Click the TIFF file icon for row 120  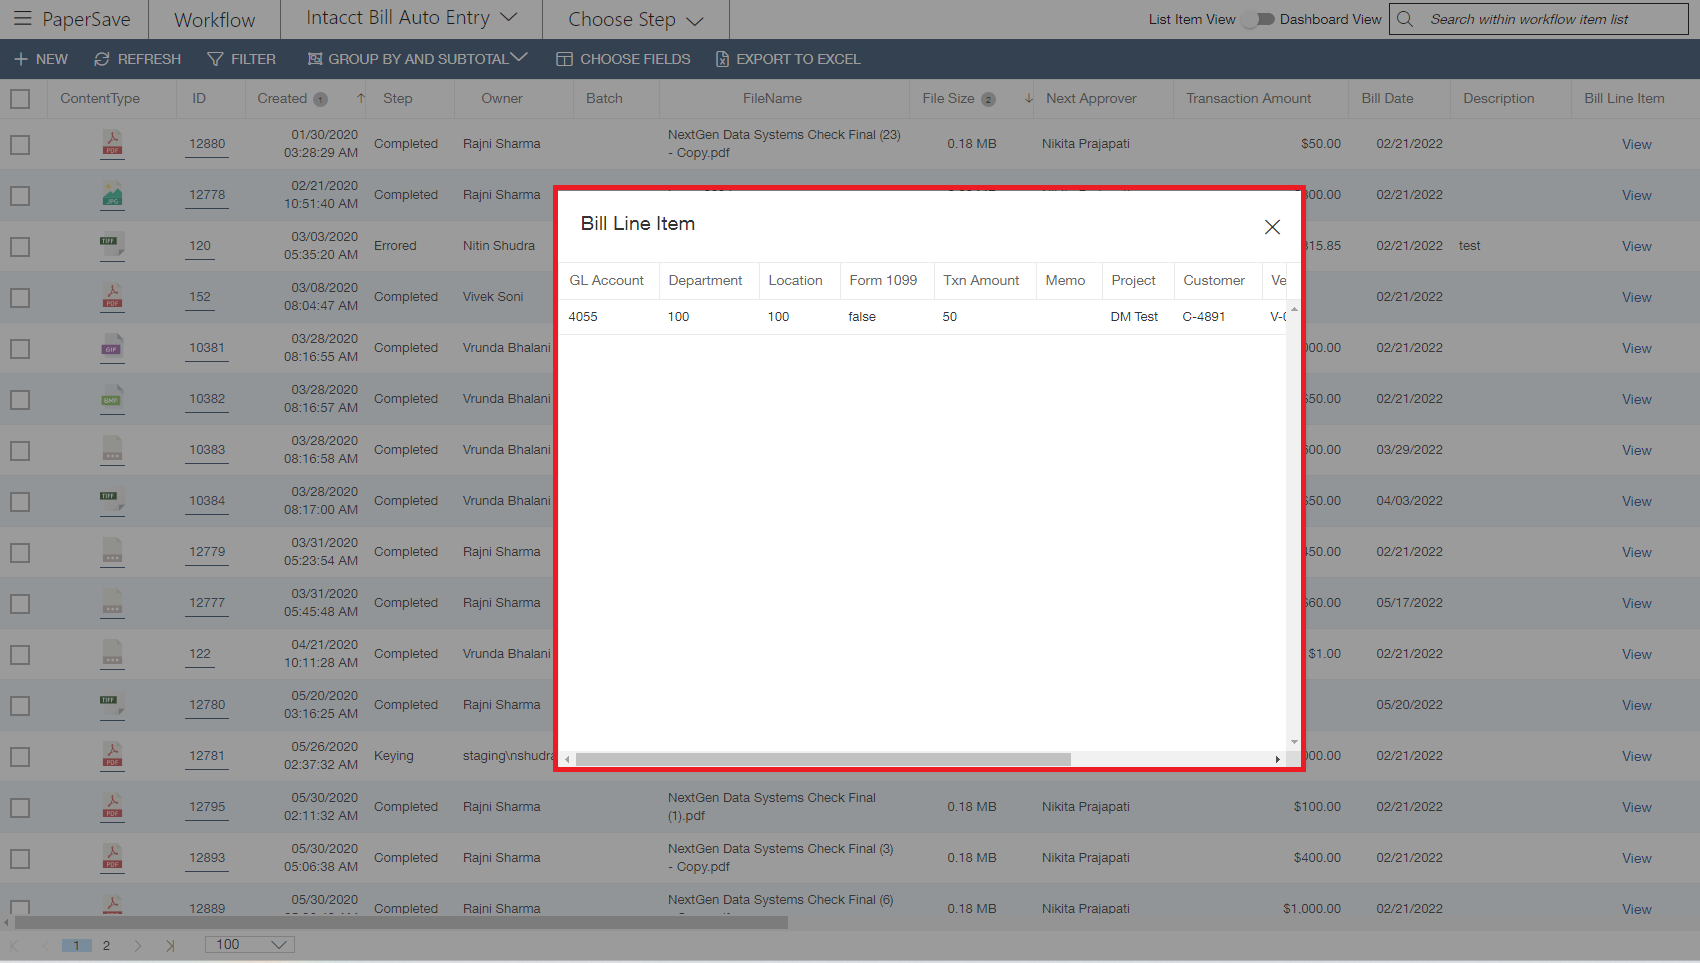(113, 245)
